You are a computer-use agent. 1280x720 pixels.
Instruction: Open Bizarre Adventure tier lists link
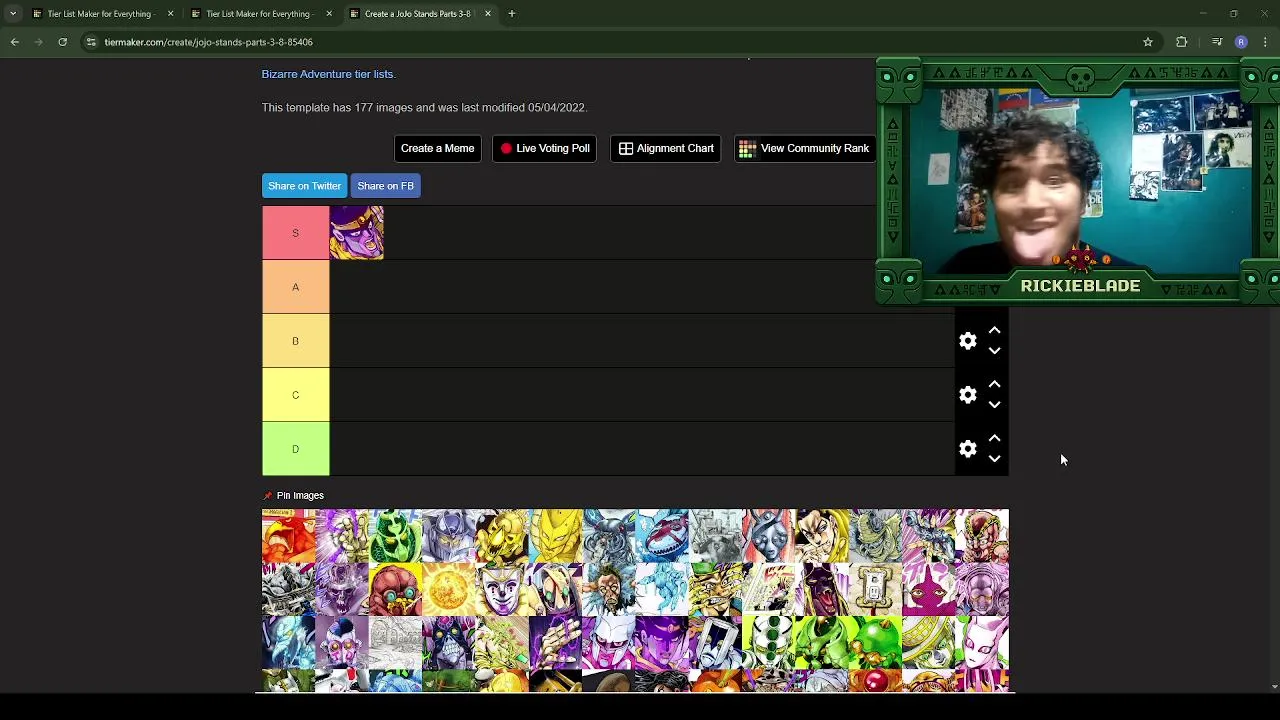pyautogui.click(x=328, y=74)
